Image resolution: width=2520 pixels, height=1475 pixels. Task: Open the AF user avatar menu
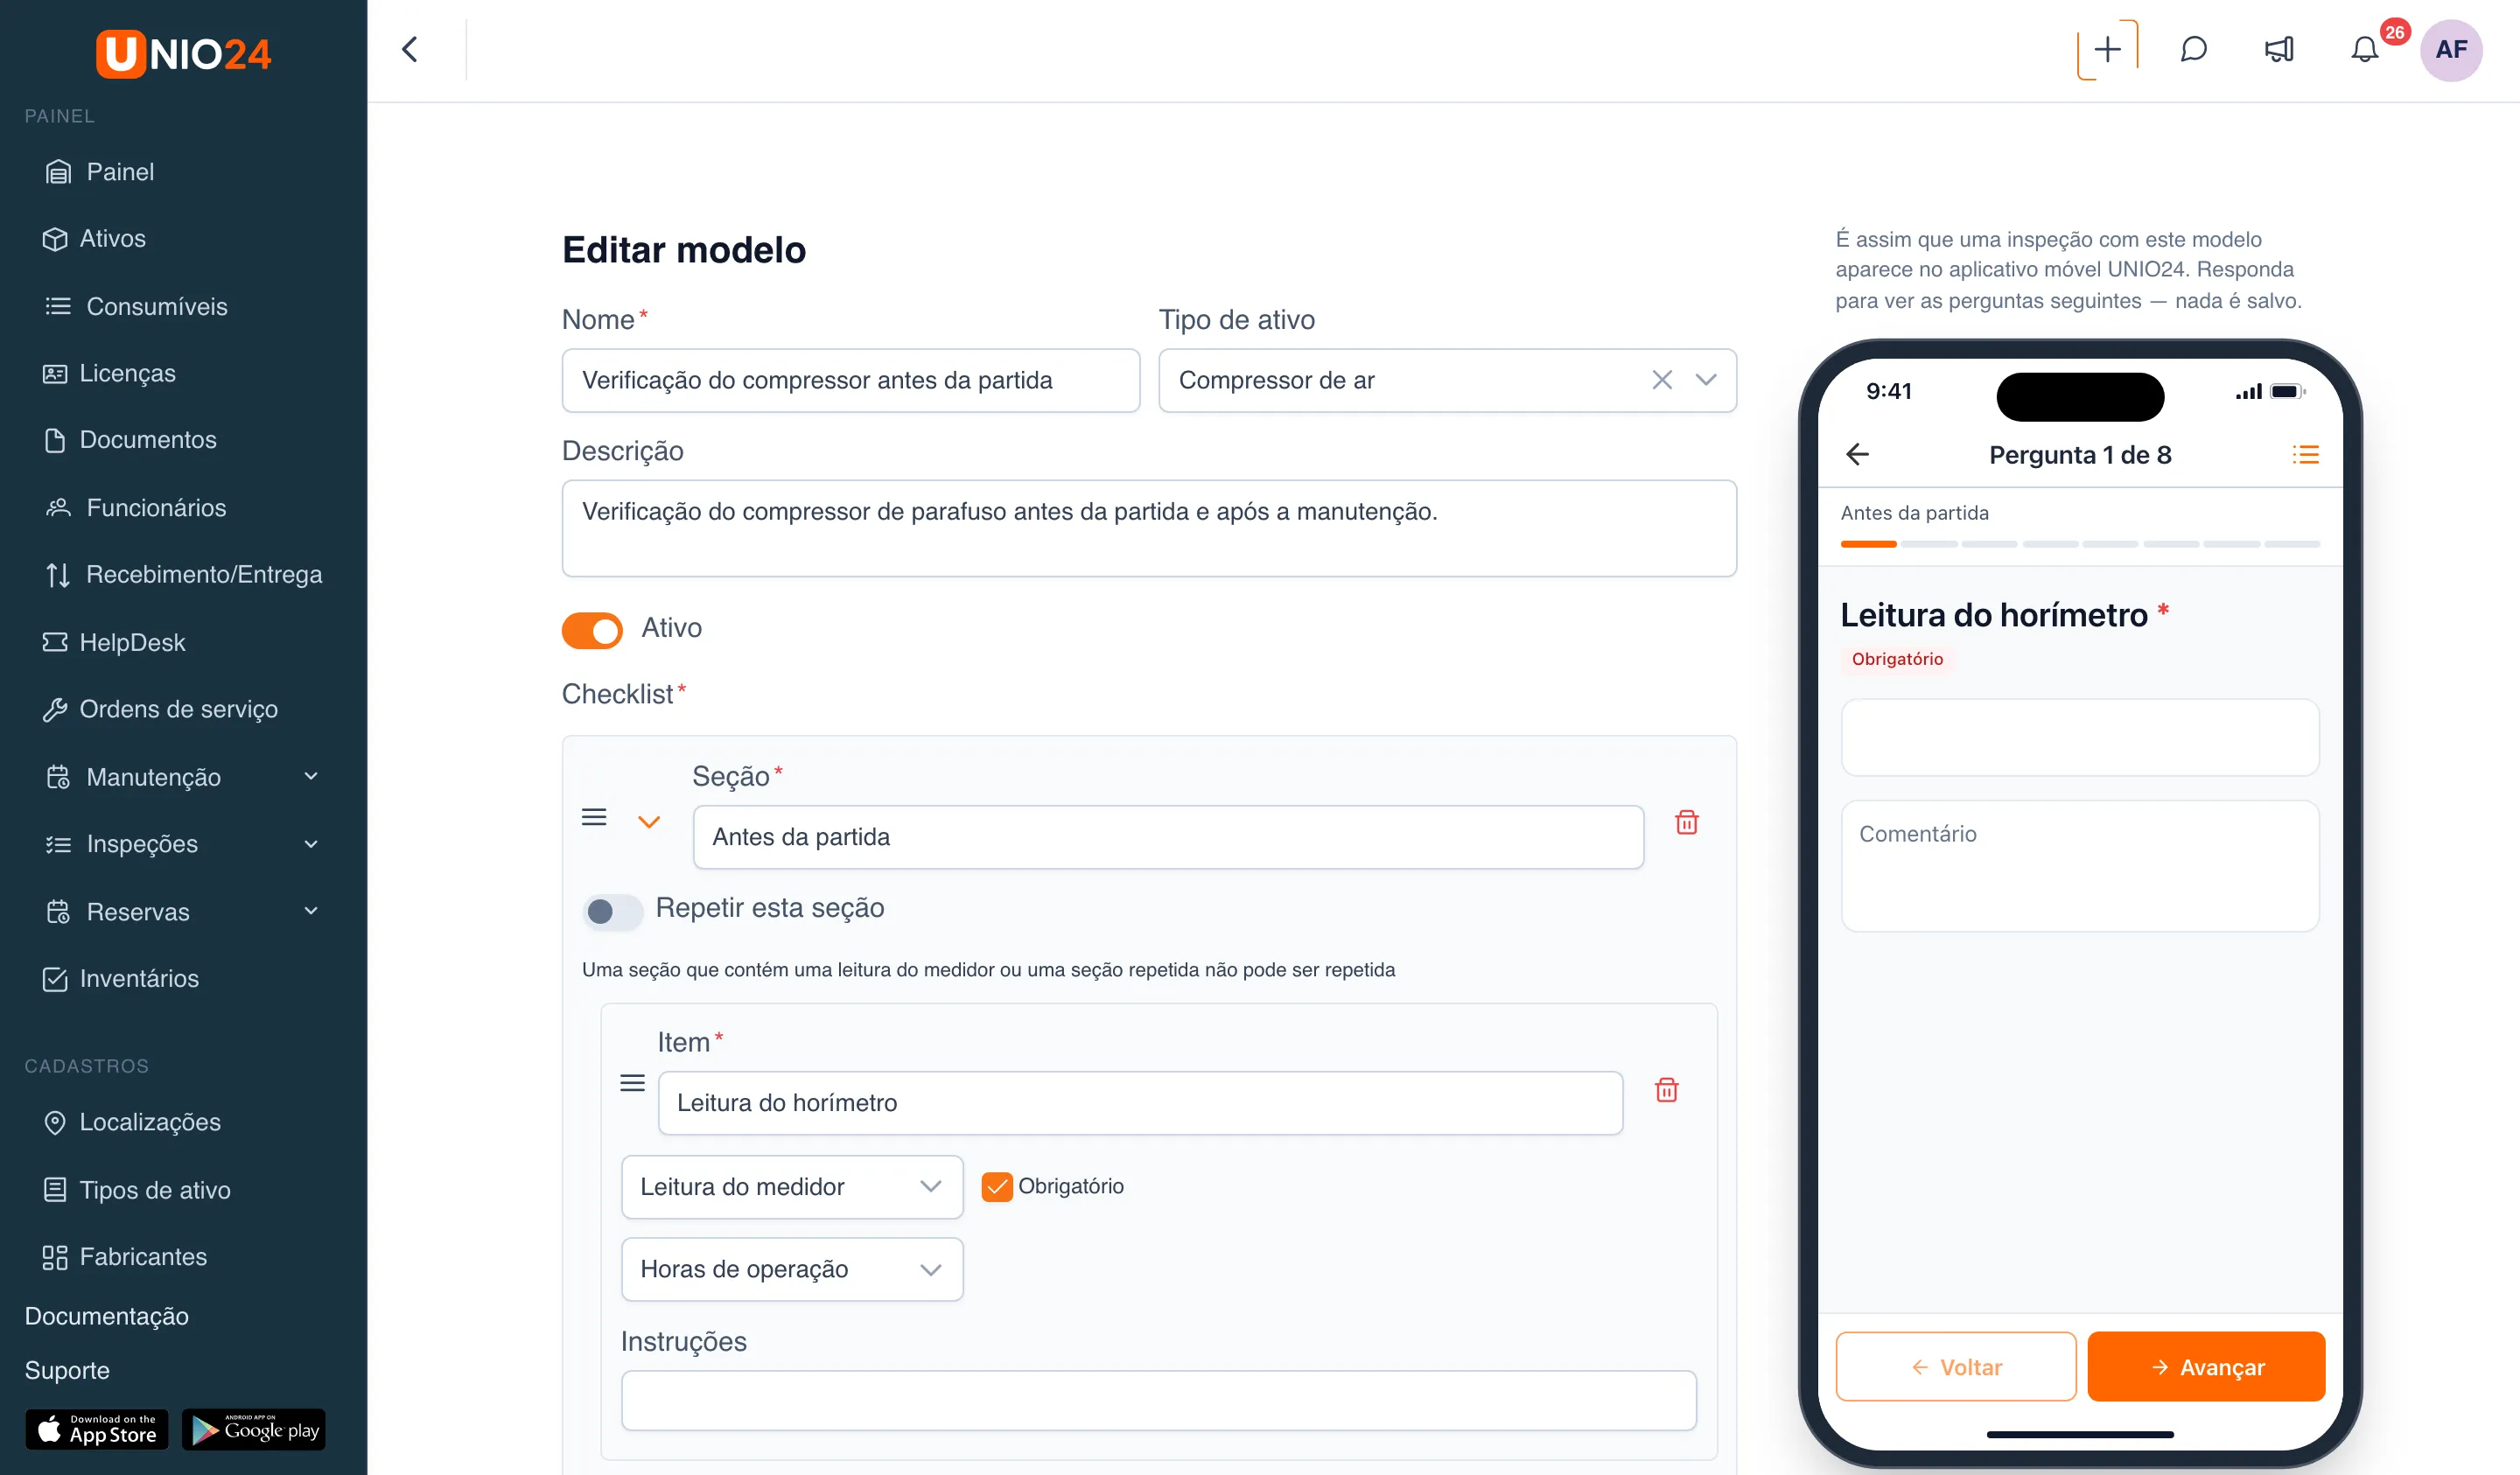coord(2450,49)
